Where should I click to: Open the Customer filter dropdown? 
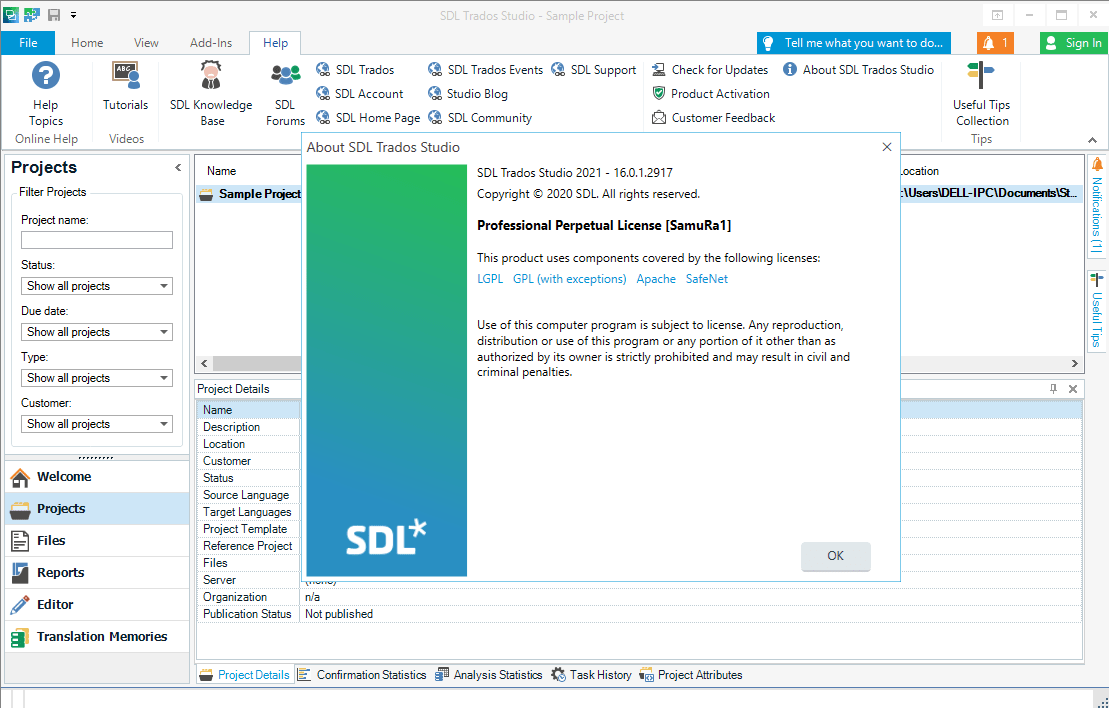(x=97, y=424)
